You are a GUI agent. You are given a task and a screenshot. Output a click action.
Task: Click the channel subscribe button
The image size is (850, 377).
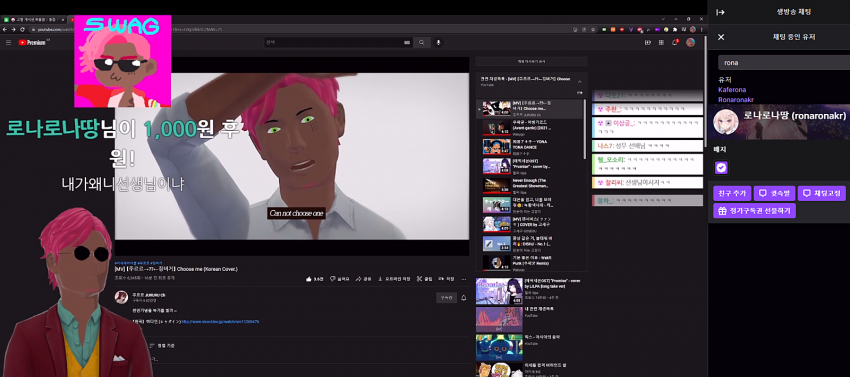click(x=446, y=298)
